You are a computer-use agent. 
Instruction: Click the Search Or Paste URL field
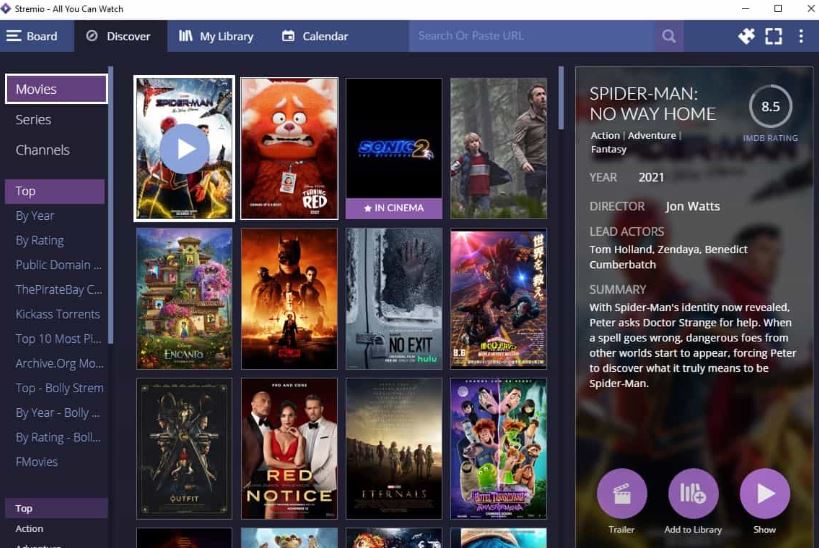click(x=532, y=36)
